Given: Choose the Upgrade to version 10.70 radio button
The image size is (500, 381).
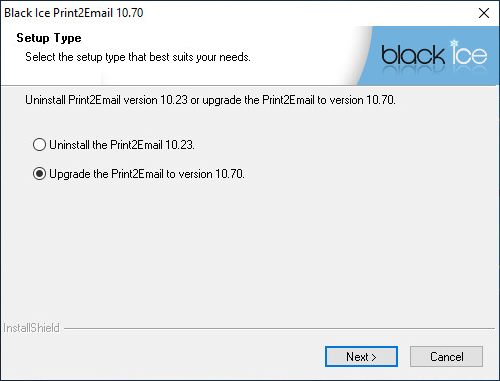Looking at the screenshot, I should pyautogui.click(x=39, y=174).
